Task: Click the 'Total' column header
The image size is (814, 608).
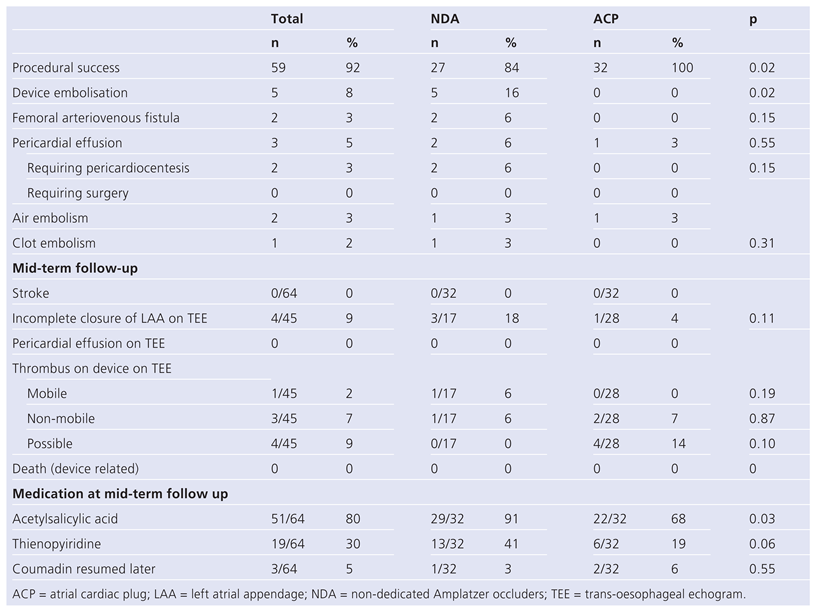Action: click(x=287, y=19)
